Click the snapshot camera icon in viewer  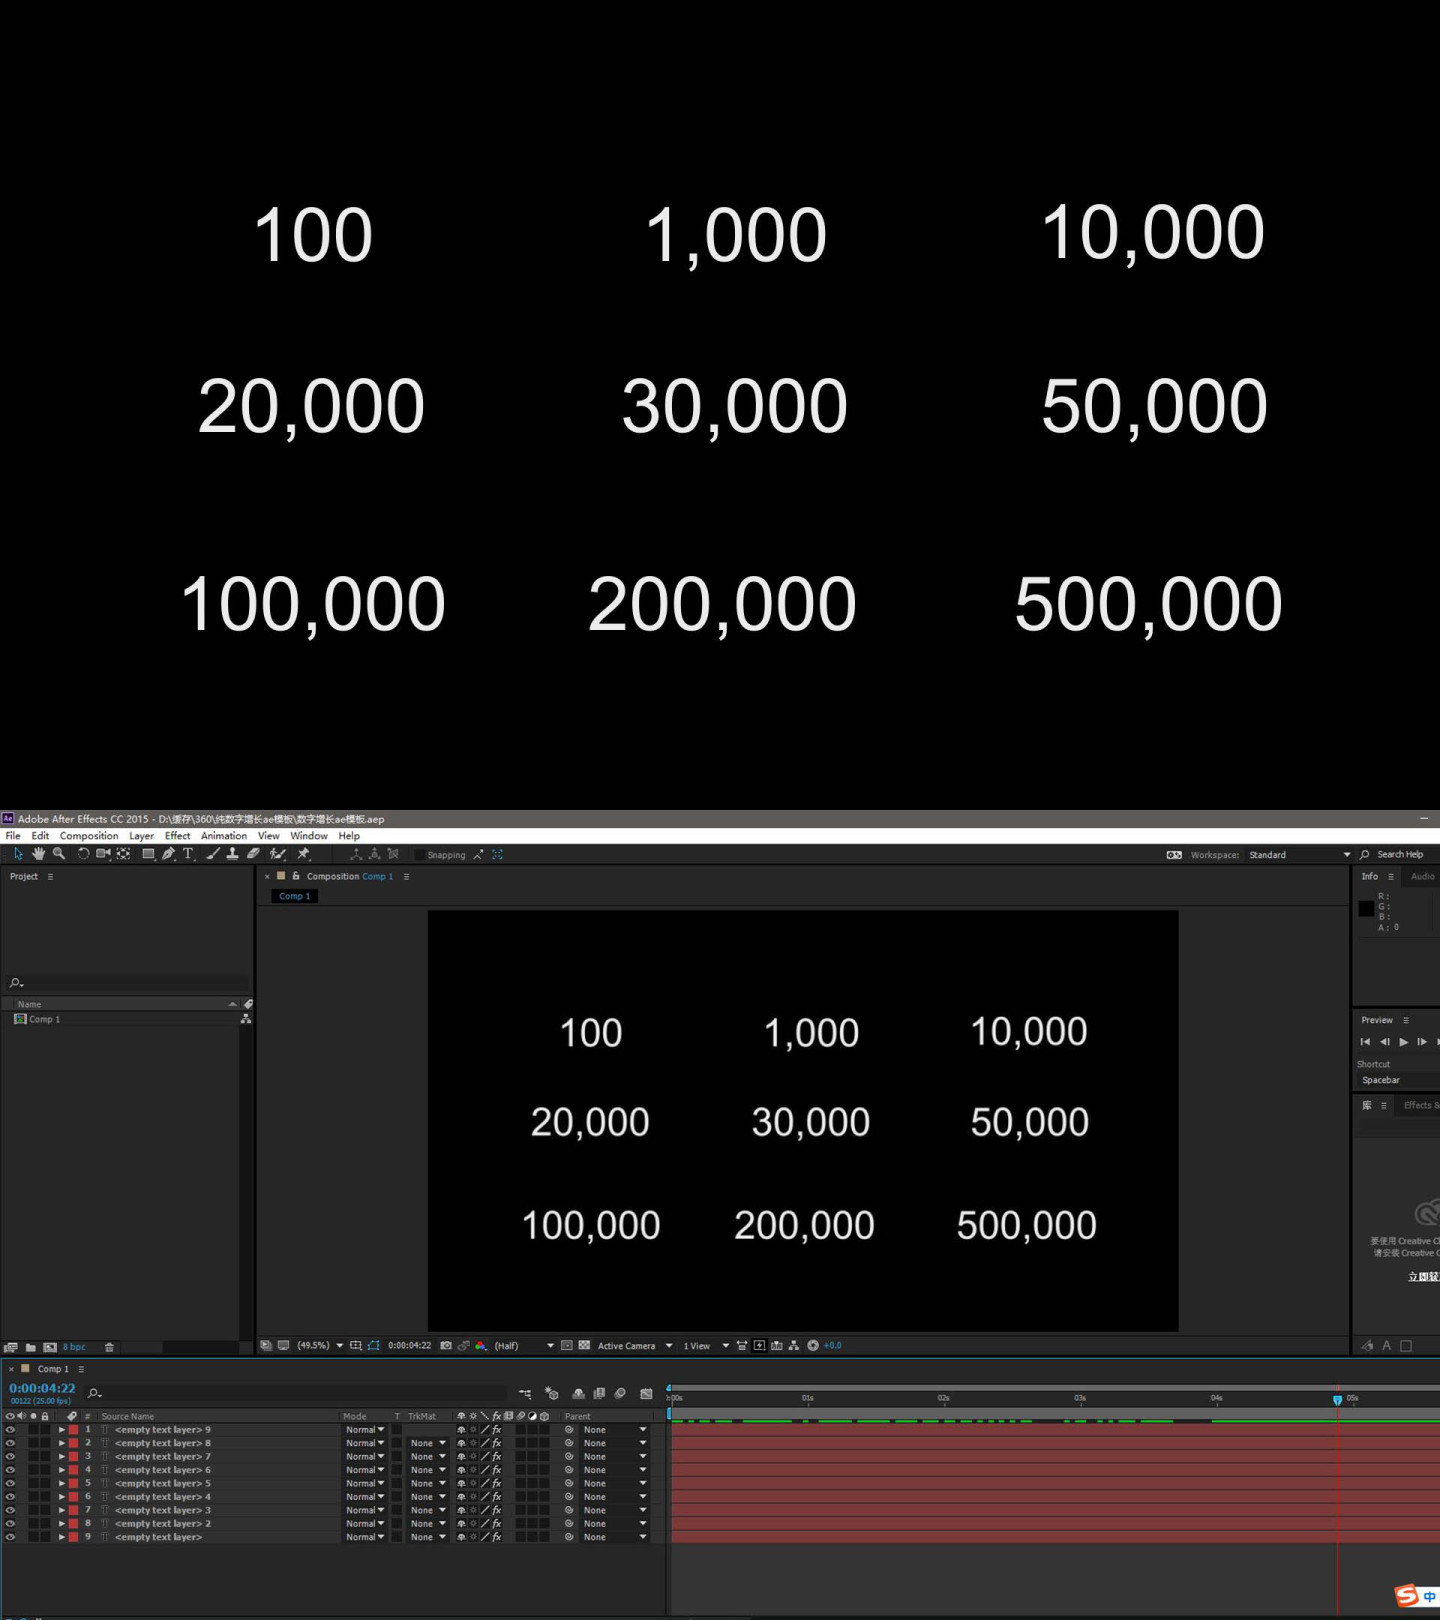click(x=446, y=1346)
